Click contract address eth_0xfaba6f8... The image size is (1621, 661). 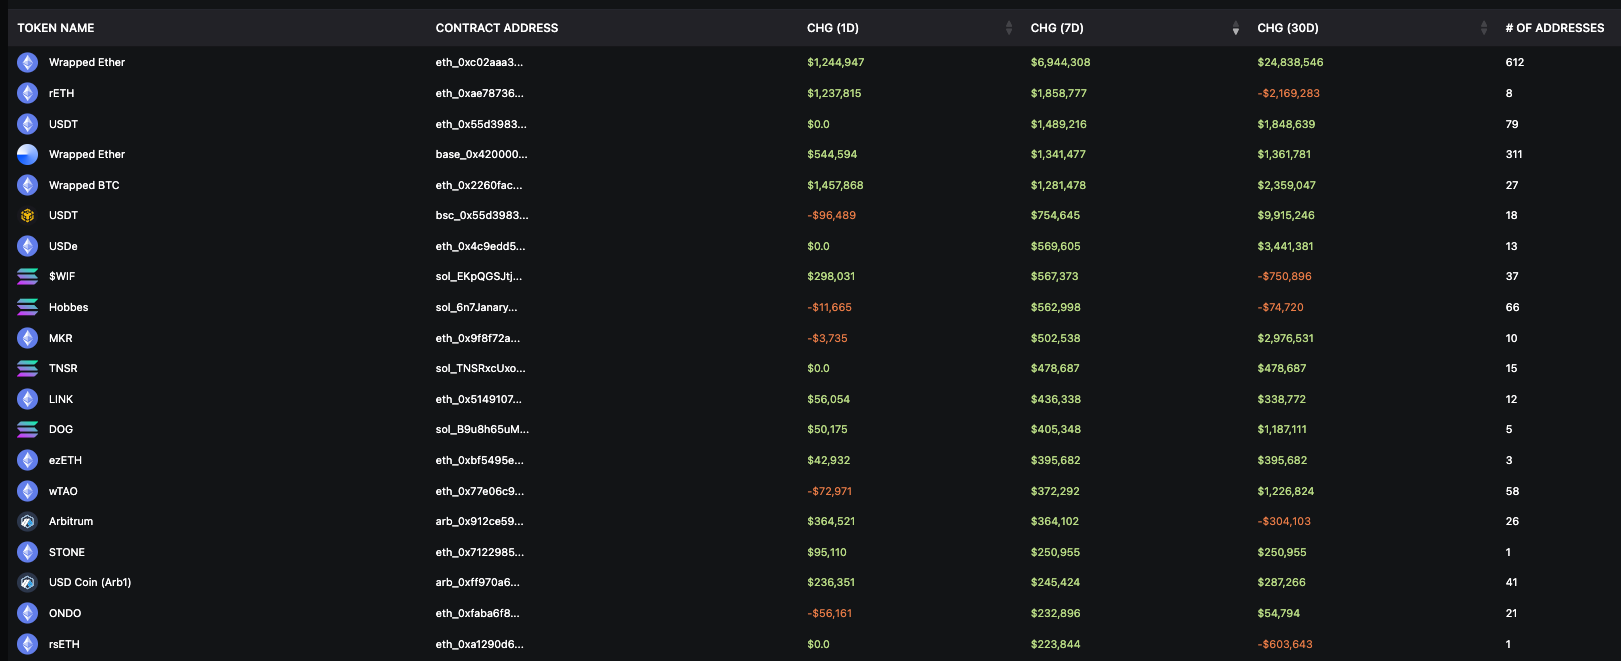pos(477,613)
